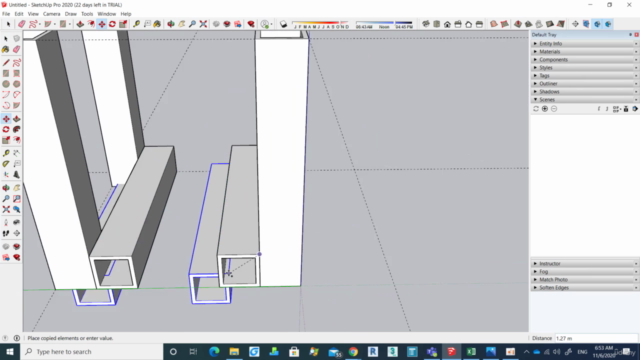Open File Explorer from taskbar
640x360 pixels.
point(234,351)
